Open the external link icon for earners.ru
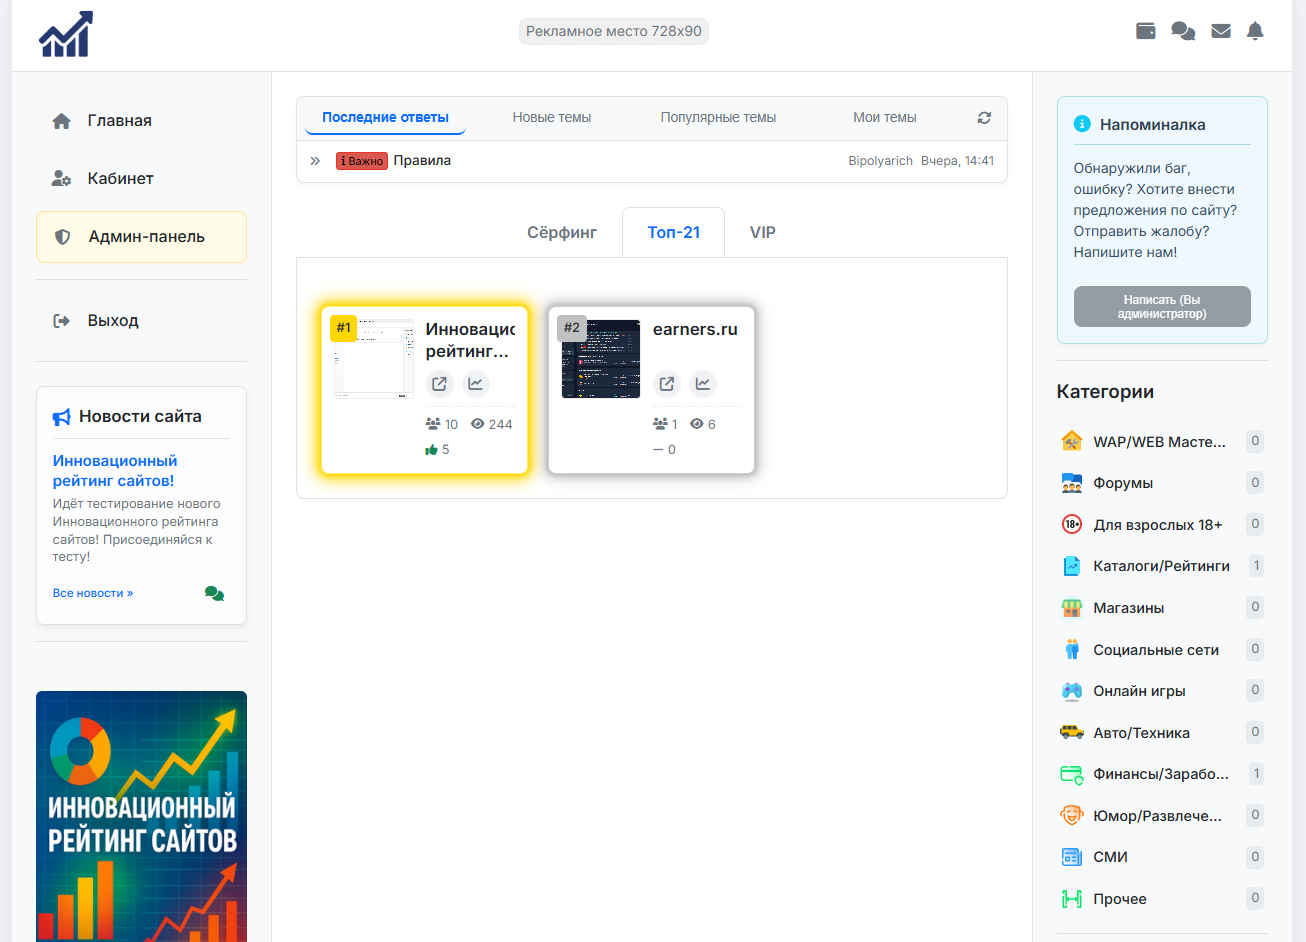This screenshot has height=942, width=1306. click(x=667, y=384)
